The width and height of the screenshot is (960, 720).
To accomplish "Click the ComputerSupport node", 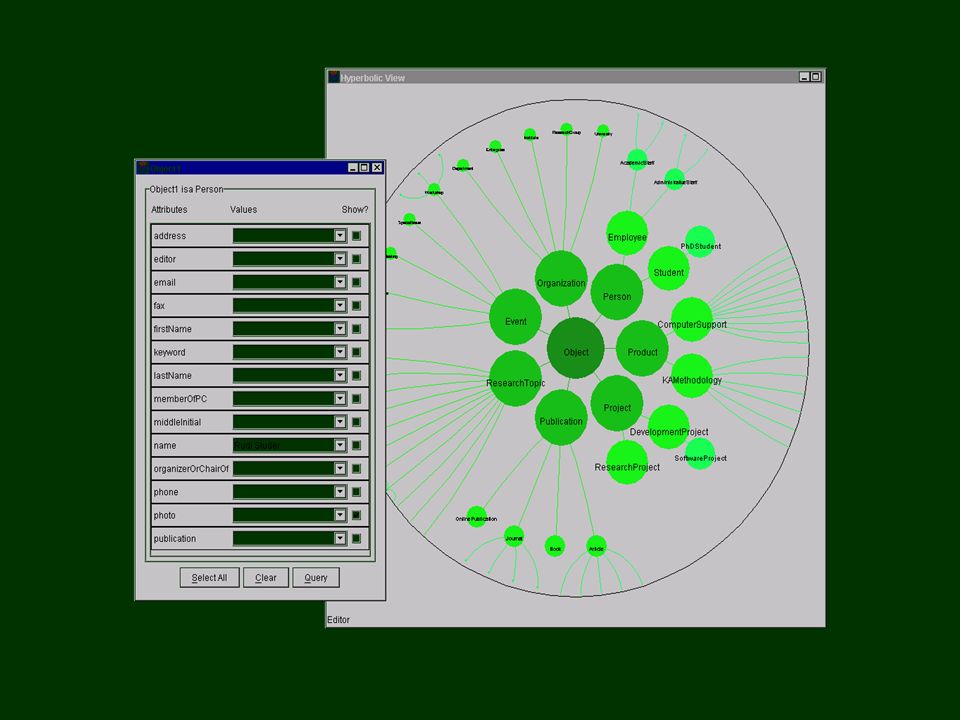I will pos(692,320).
